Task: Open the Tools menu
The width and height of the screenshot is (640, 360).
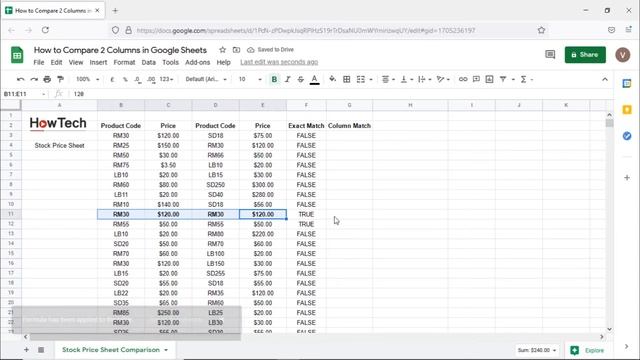Action: (x=170, y=62)
